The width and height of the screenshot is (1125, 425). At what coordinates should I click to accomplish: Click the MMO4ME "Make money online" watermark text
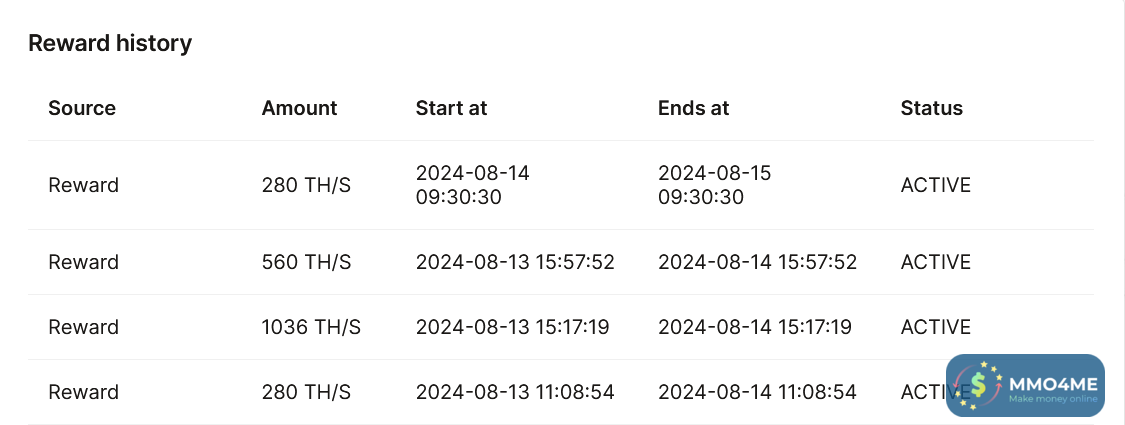click(x=1052, y=399)
